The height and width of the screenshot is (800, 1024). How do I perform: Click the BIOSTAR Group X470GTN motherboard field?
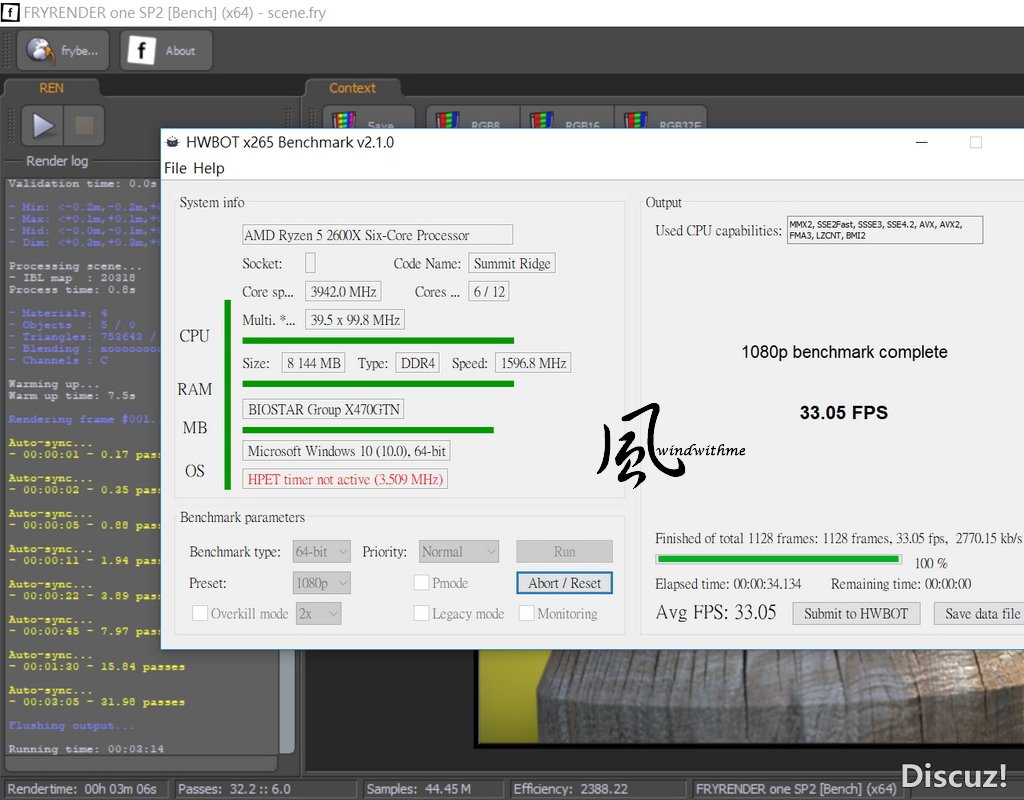(x=323, y=409)
